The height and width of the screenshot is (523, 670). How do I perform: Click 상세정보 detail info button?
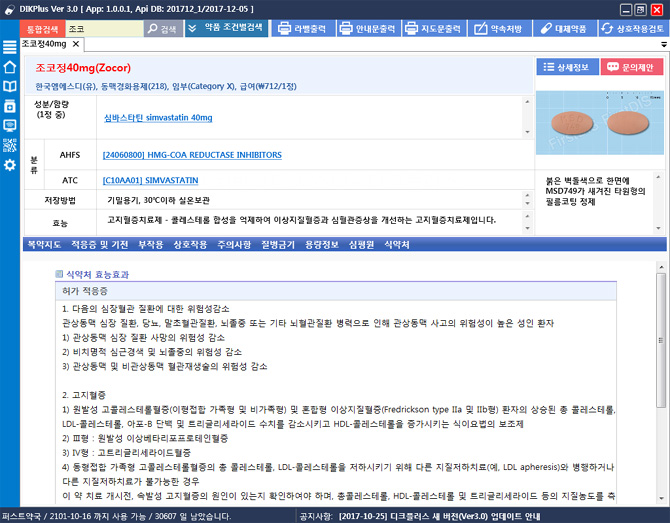[567, 67]
